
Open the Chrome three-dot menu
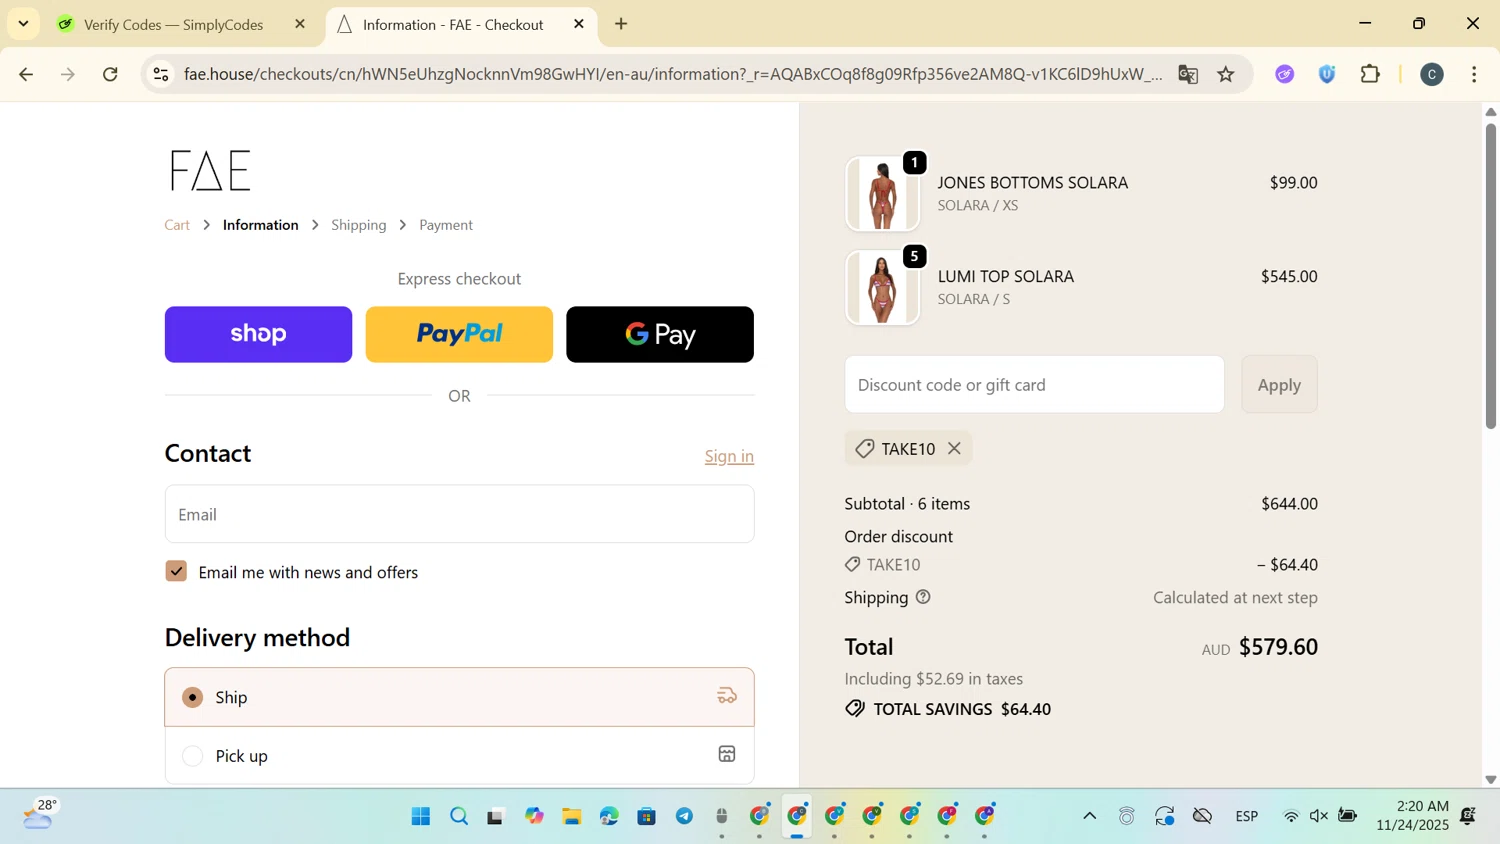pos(1474,74)
